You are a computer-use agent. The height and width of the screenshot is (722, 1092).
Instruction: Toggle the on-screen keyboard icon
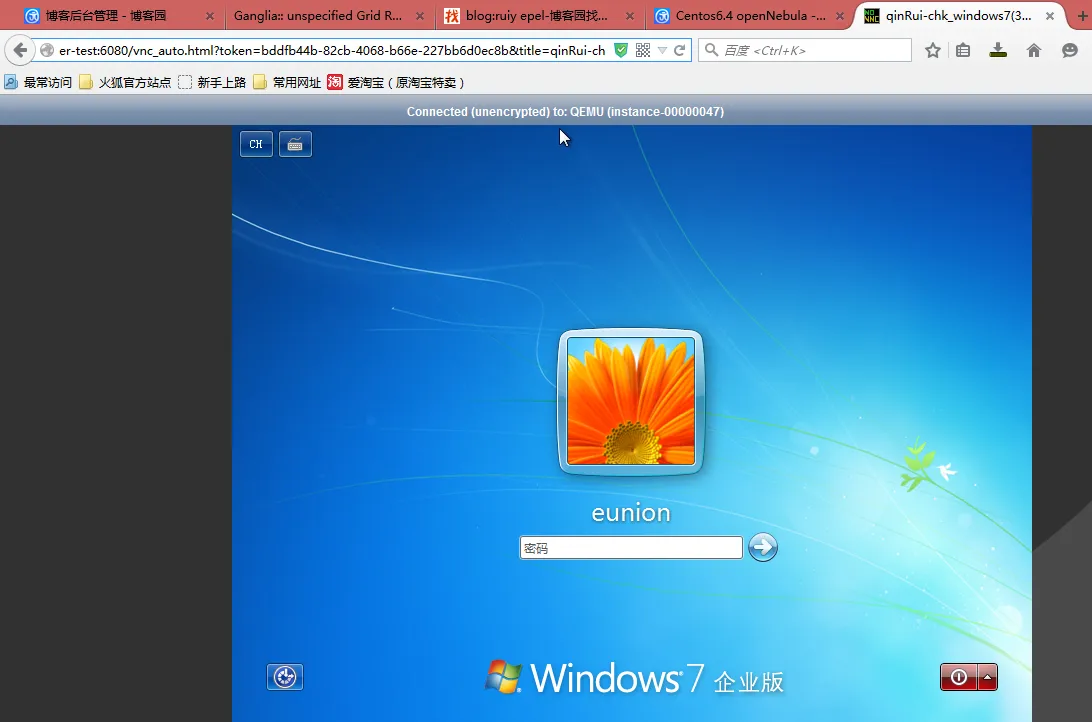tap(295, 144)
